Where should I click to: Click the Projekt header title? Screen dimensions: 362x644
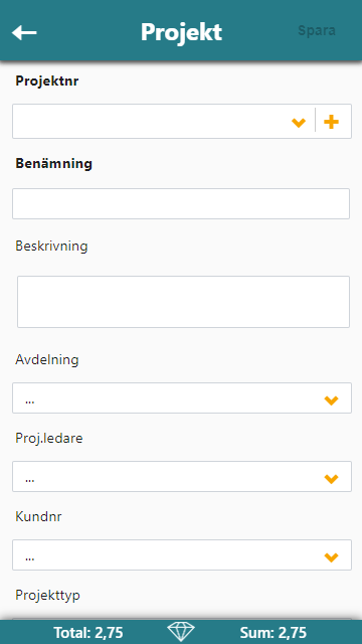181,32
